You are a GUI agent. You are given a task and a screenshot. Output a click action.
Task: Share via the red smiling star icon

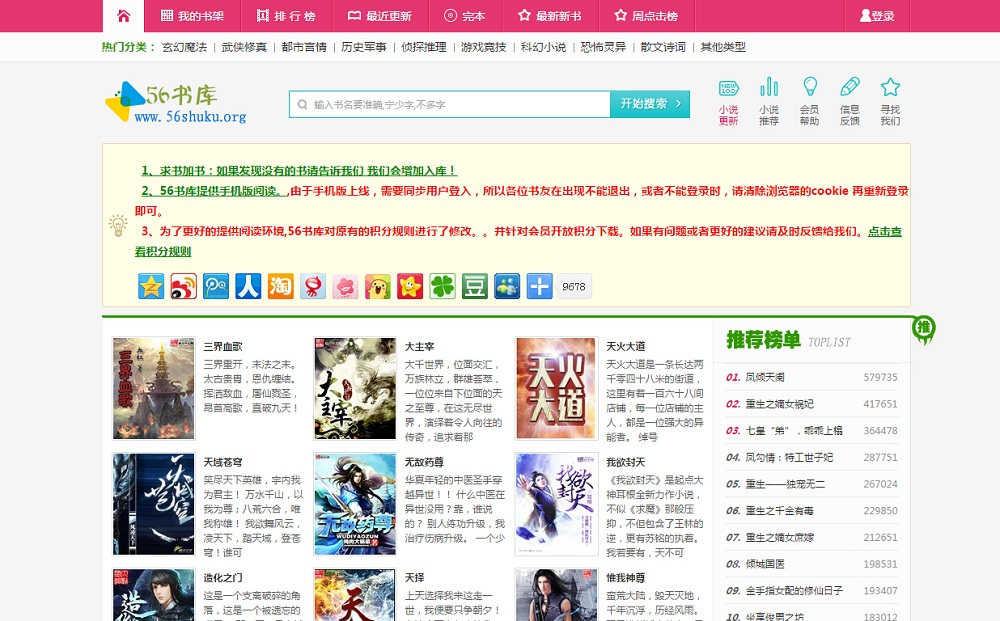click(410, 286)
